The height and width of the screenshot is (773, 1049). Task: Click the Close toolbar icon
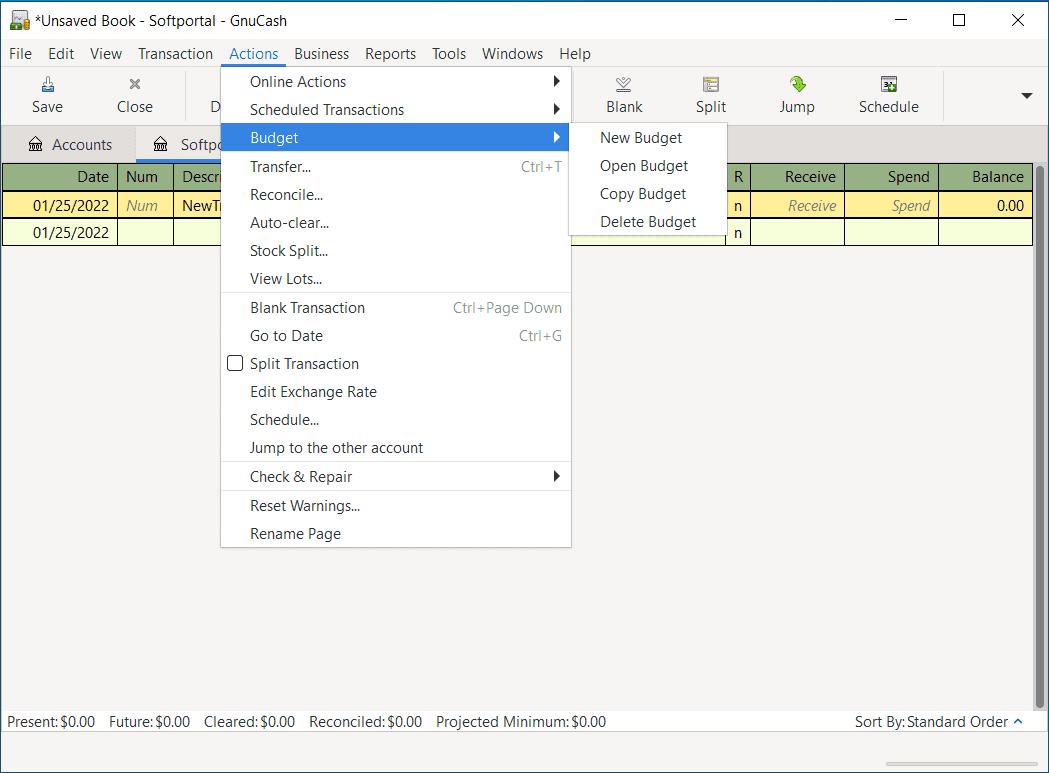134,84
